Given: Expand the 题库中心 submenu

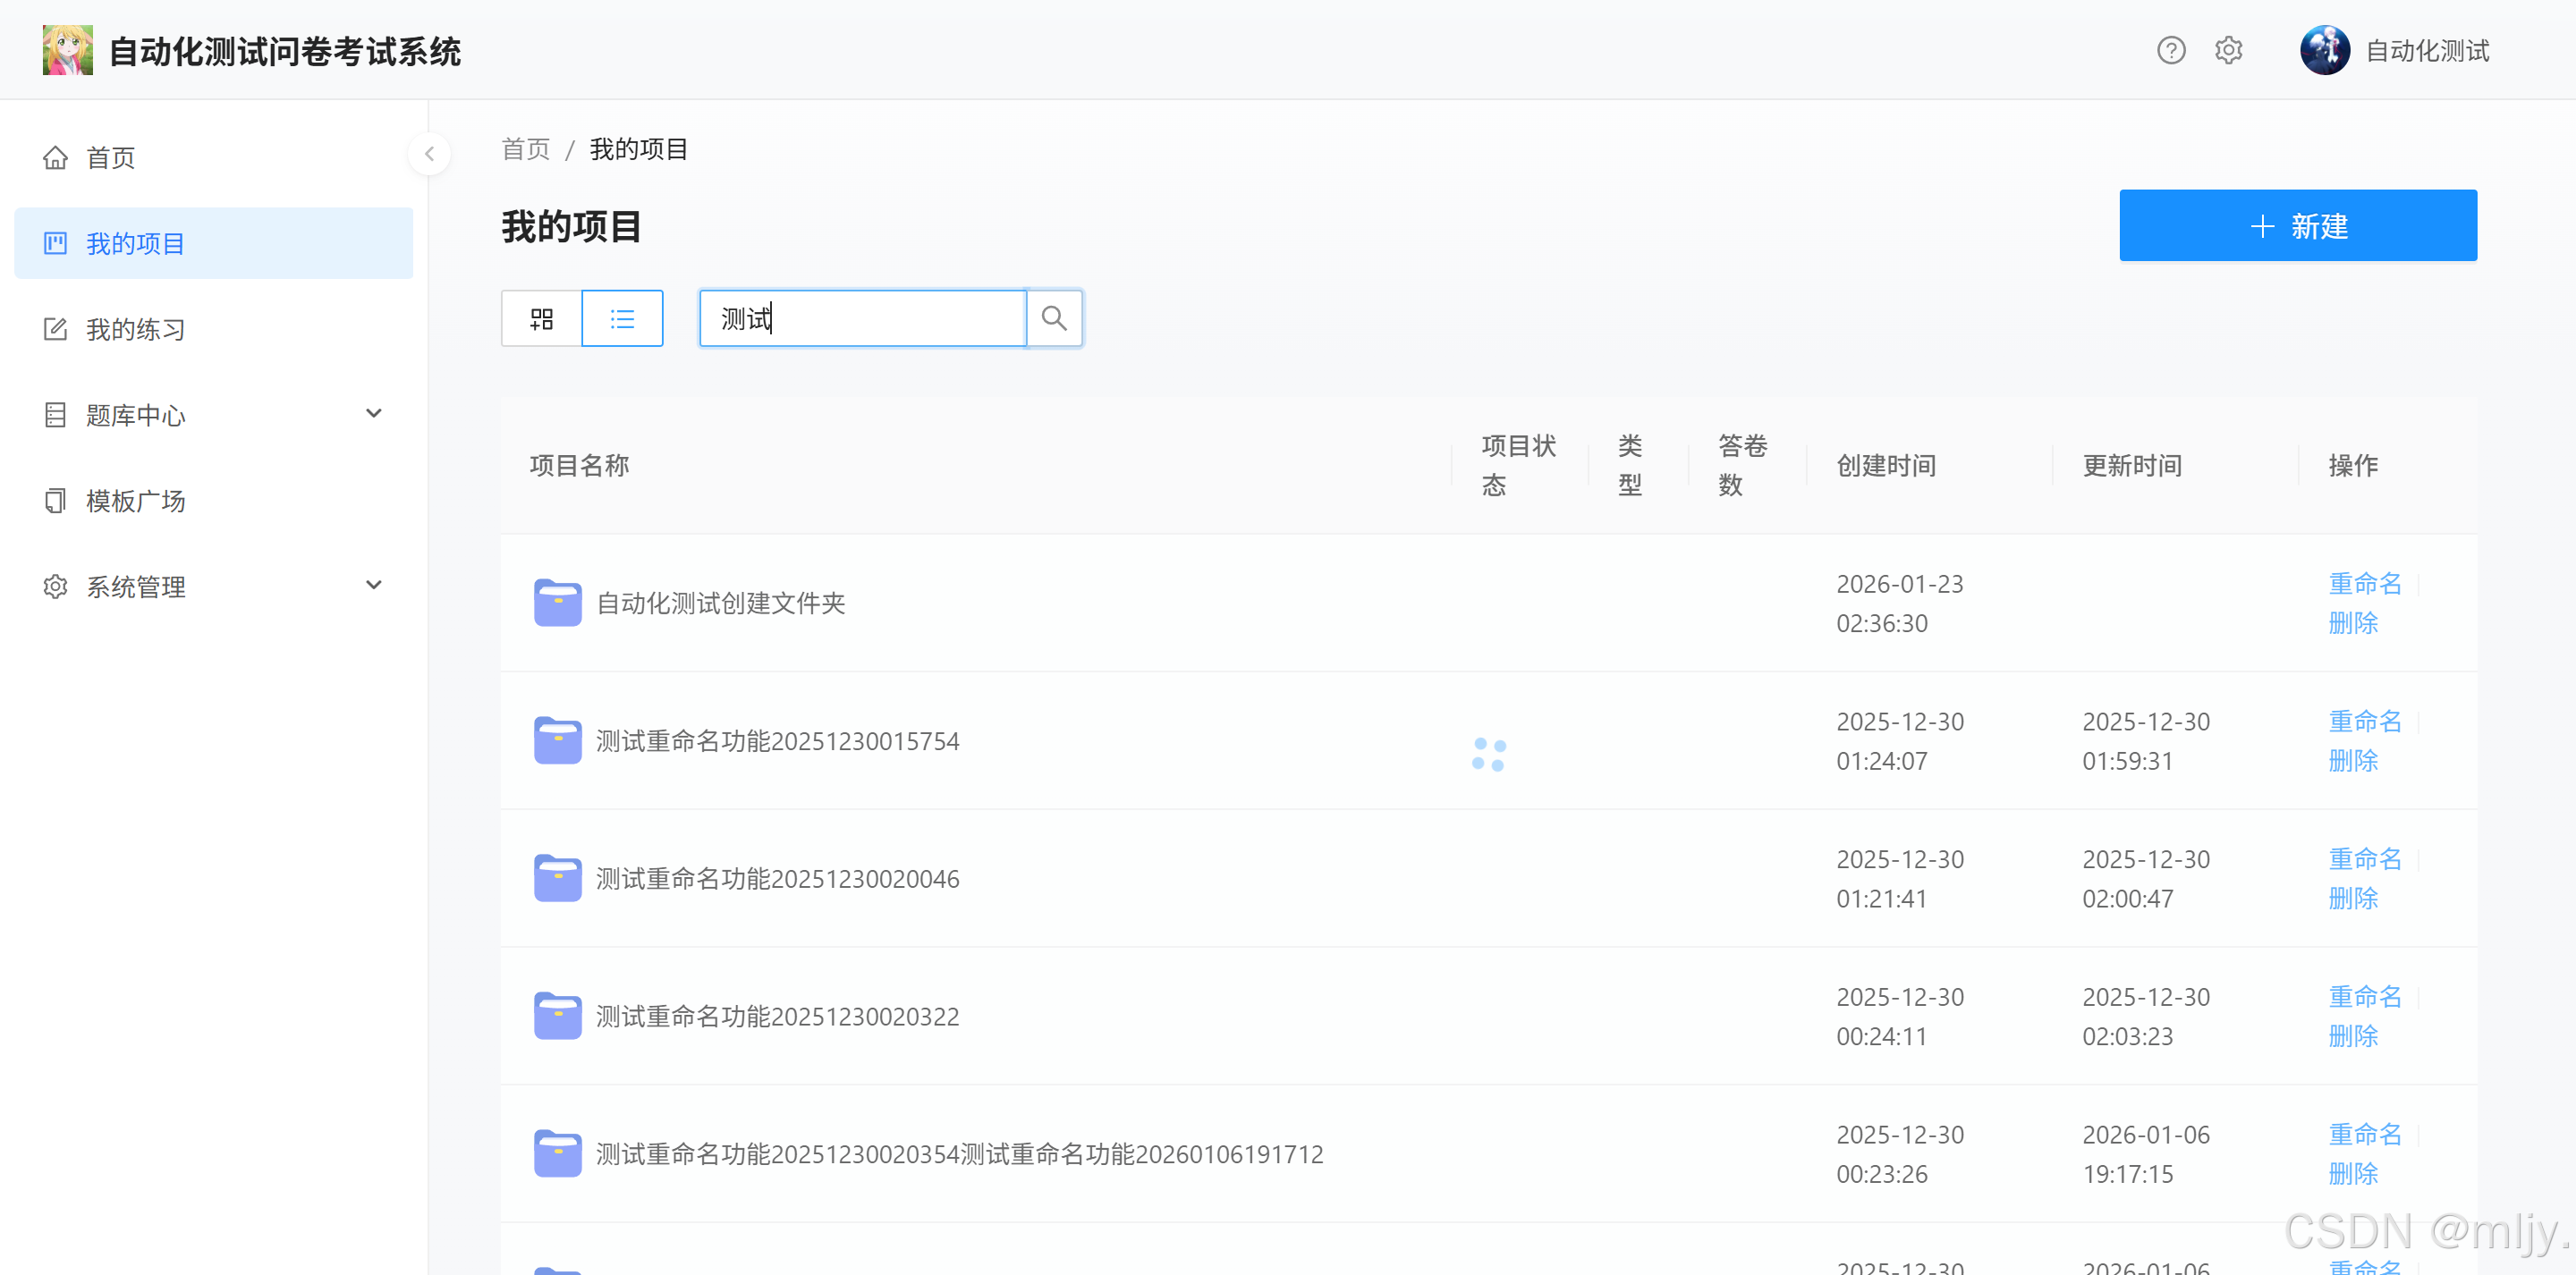Looking at the screenshot, I should click(374, 414).
